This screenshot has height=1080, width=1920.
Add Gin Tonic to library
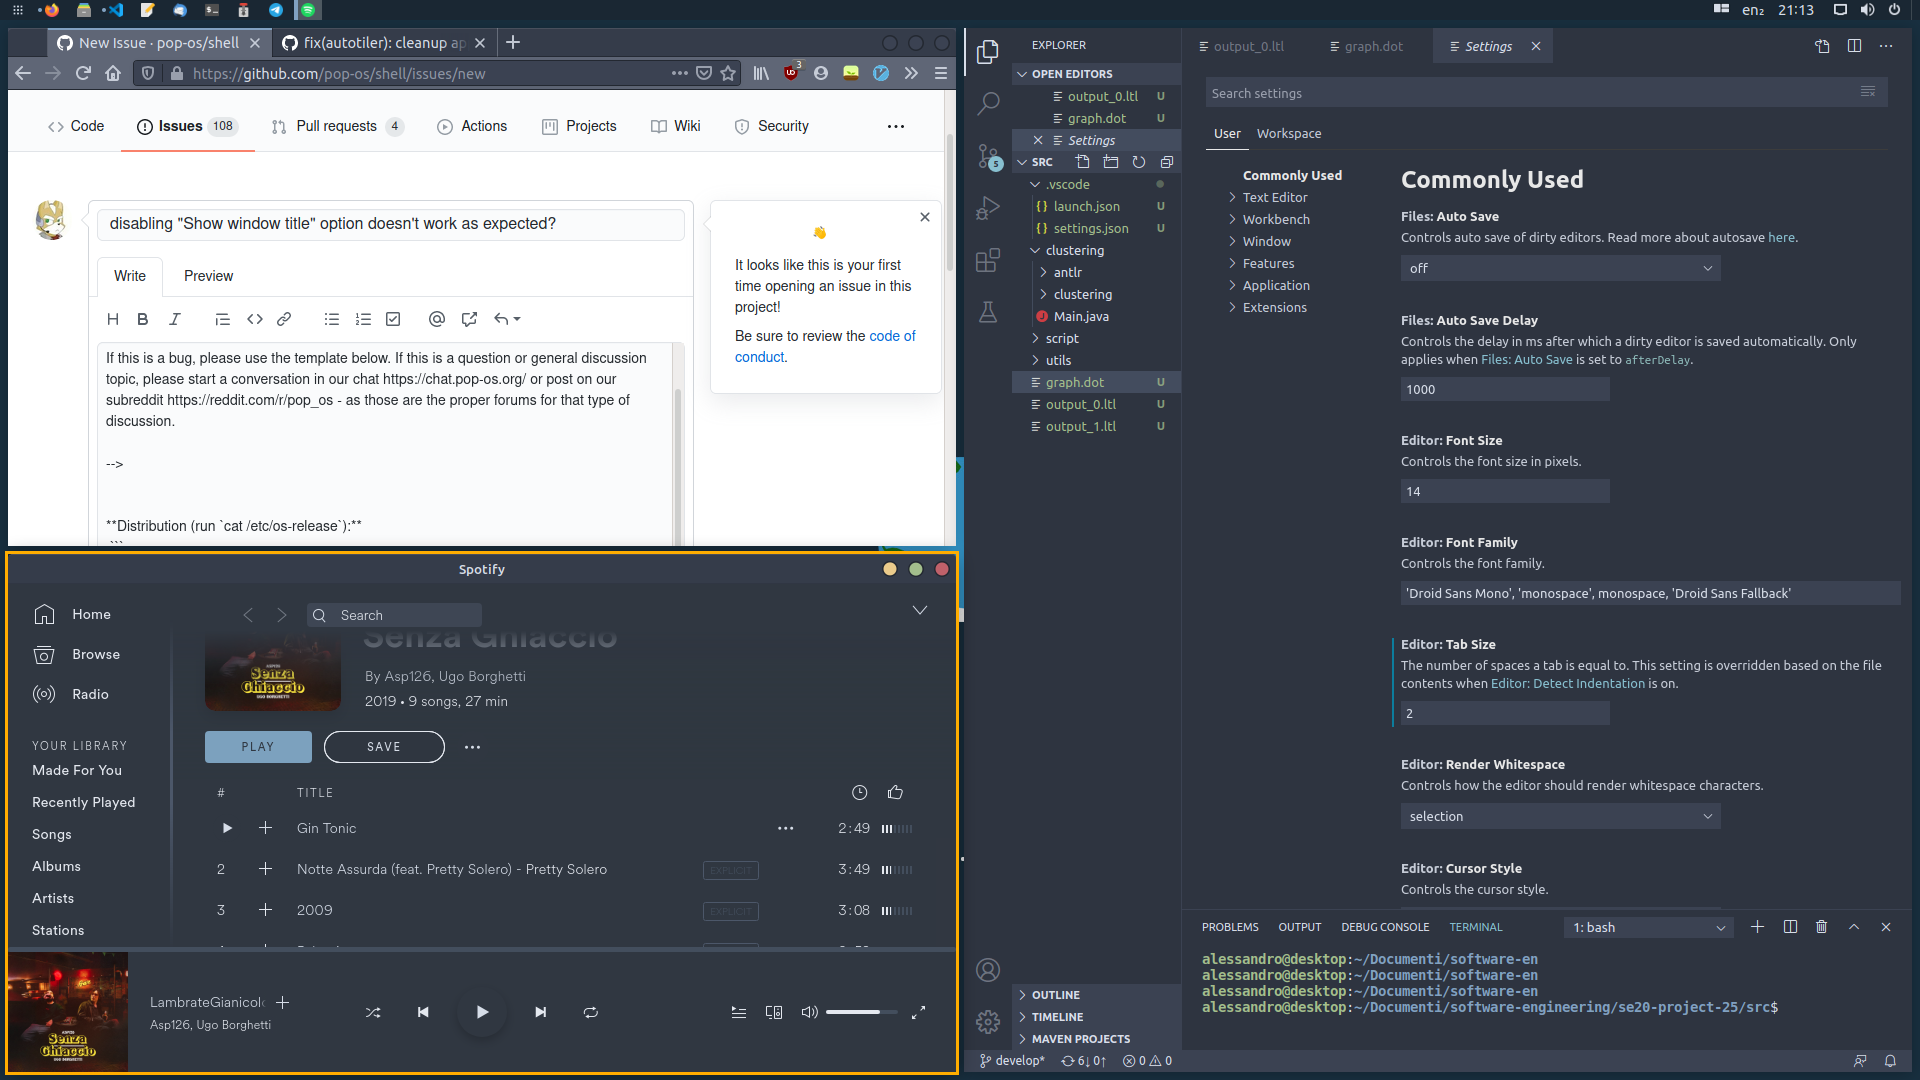(265, 828)
